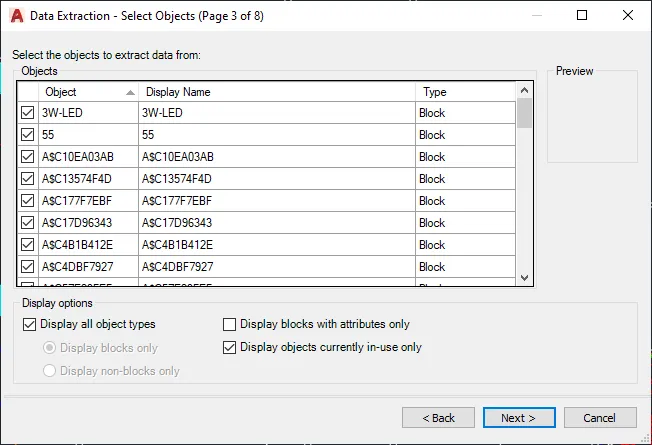Click the scrollbar up arrow
Viewport: 652px width, 445px height.
[x=524, y=90]
